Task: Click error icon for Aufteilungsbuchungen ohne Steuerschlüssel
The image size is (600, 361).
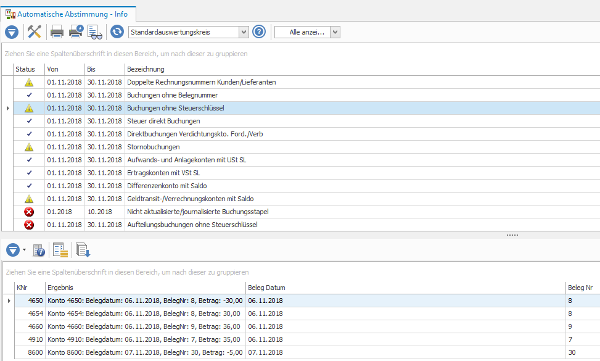Action: tap(29, 225)
